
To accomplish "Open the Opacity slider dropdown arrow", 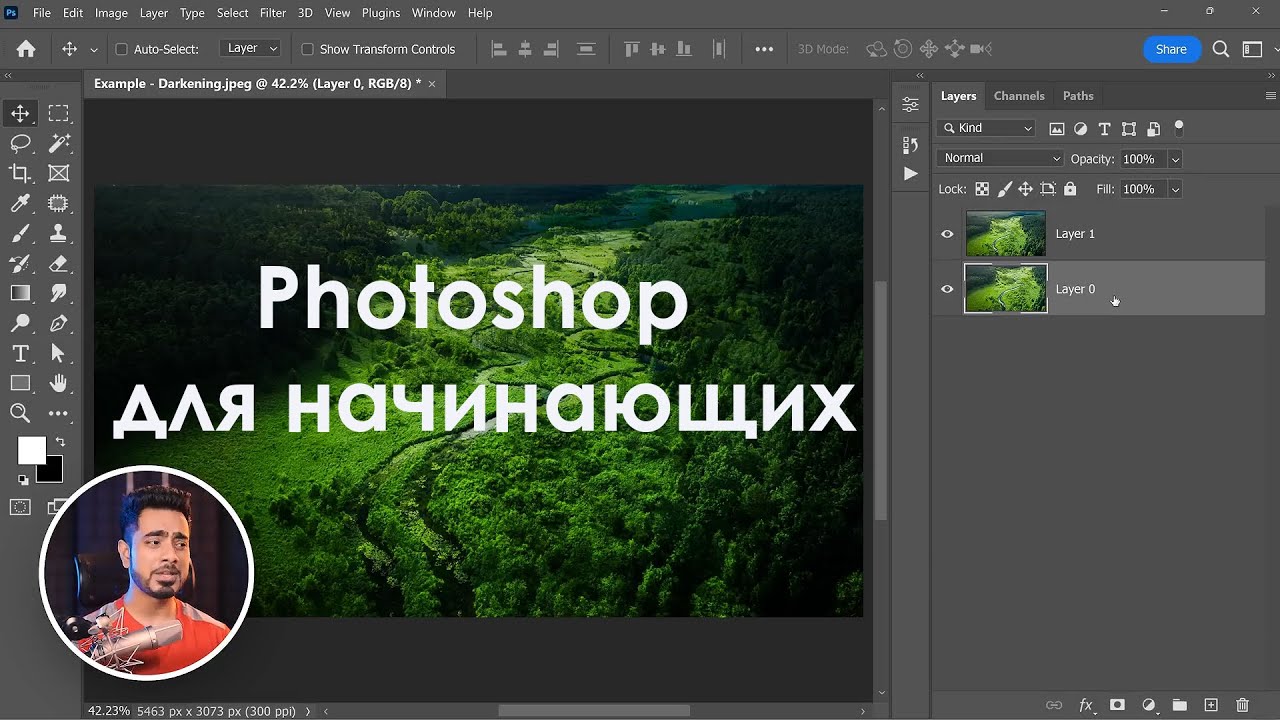I will pyautogui.click(x=1175, y=159).
